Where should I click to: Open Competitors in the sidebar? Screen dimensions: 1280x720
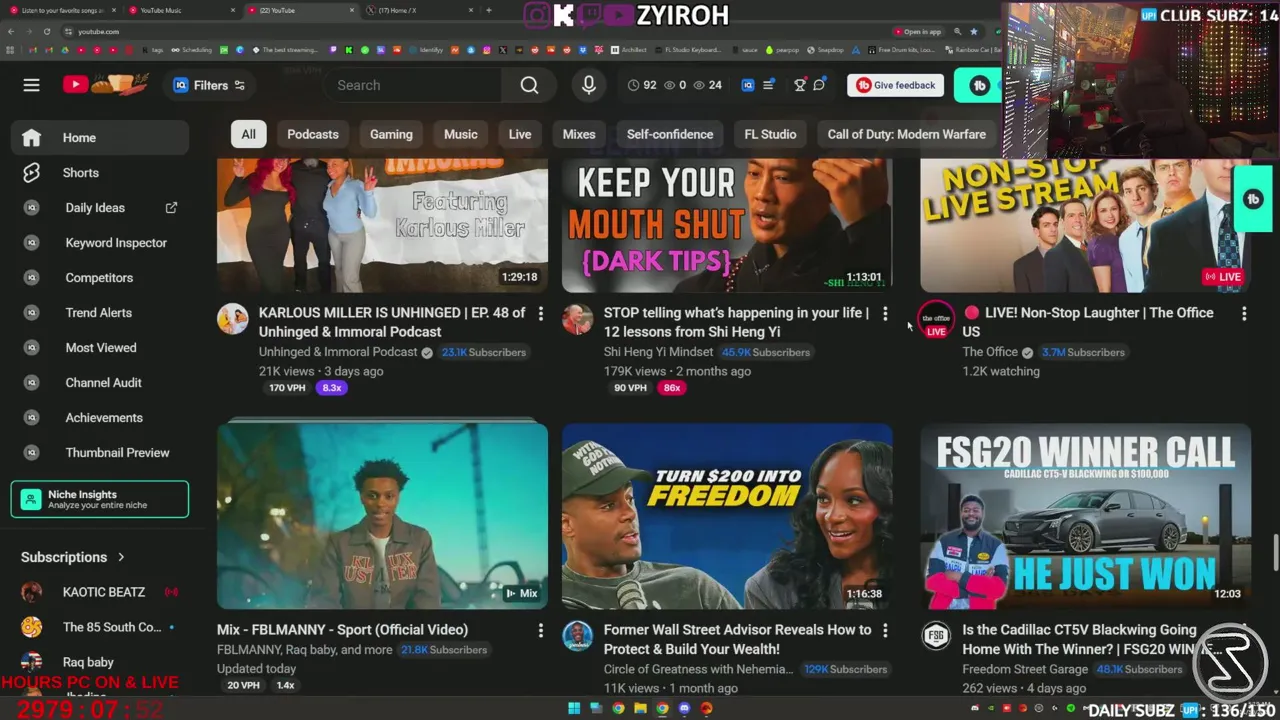(100, 278)
